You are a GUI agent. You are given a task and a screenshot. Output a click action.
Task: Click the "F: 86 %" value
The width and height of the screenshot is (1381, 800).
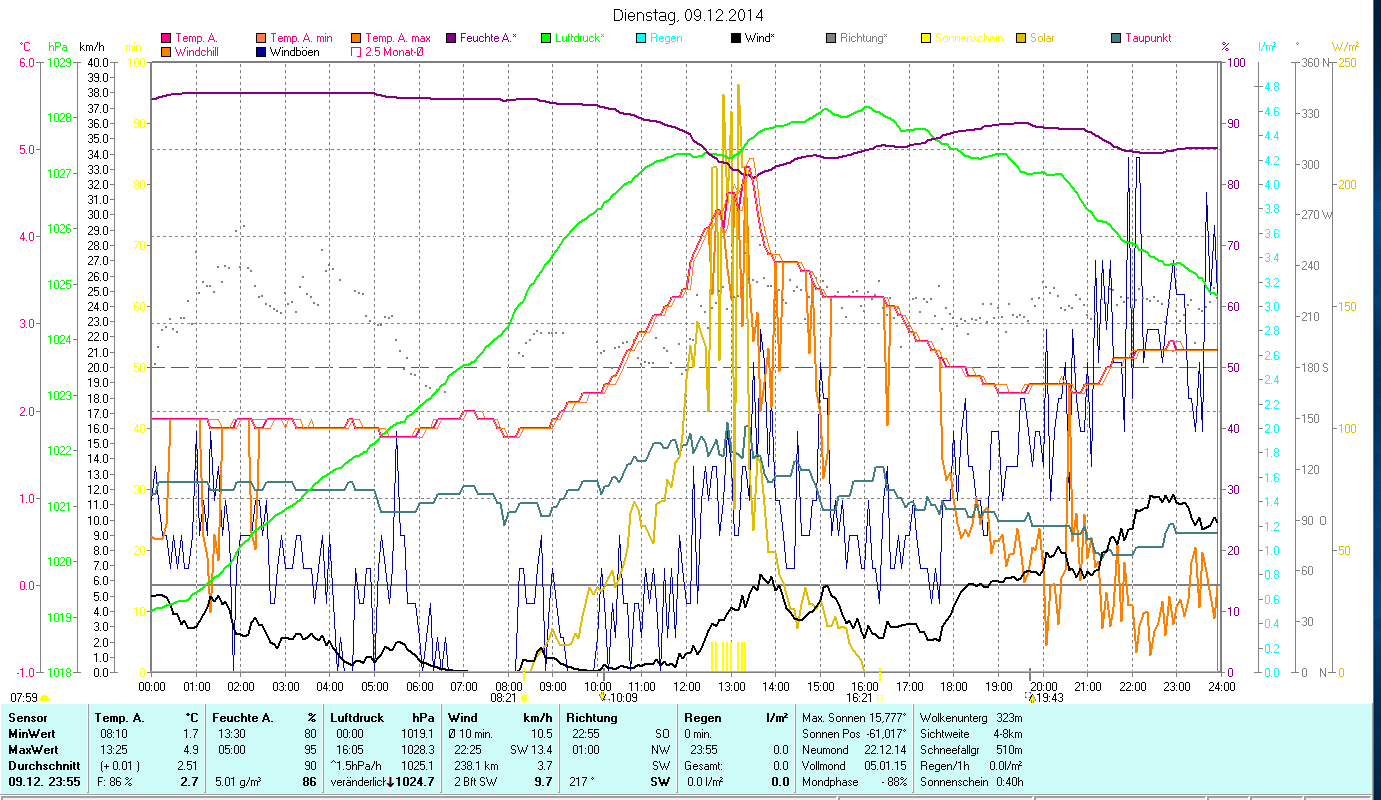click(x=115, y=782)
